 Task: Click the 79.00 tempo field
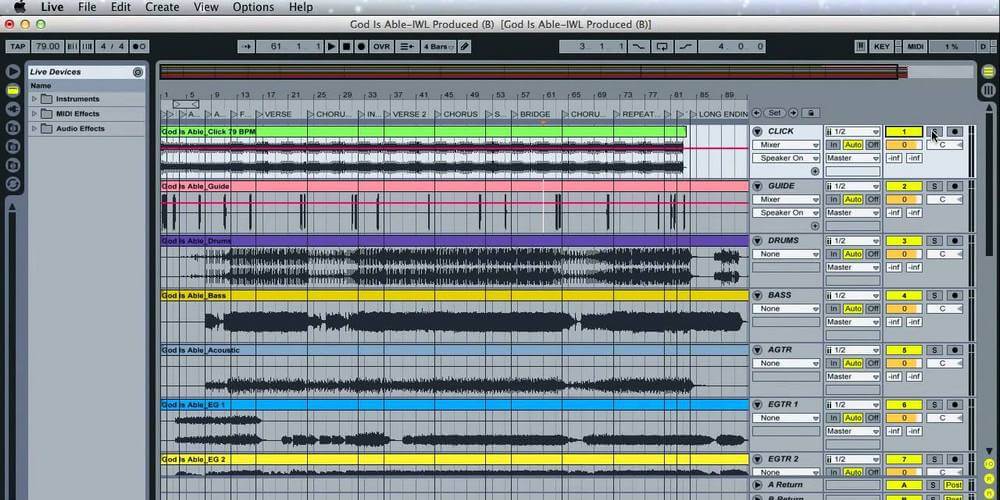pos(47,47)
